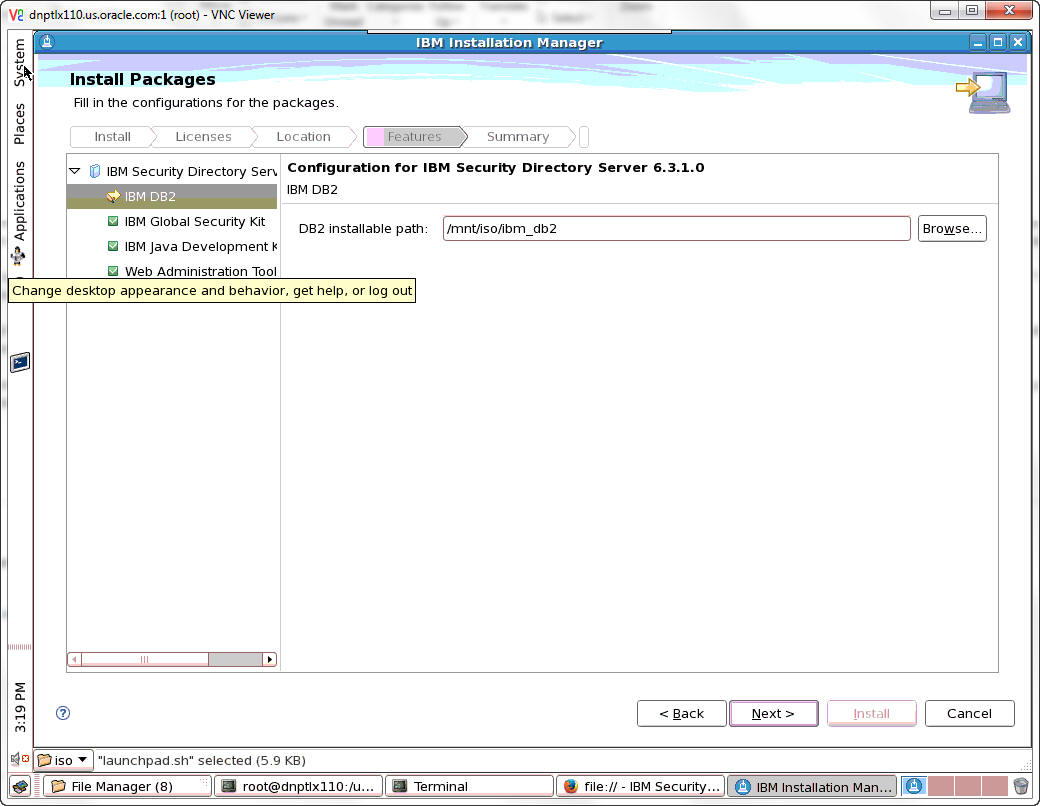
Task: Switch to file:// - IBM Security taskbar window
Action: click(641, 786)
